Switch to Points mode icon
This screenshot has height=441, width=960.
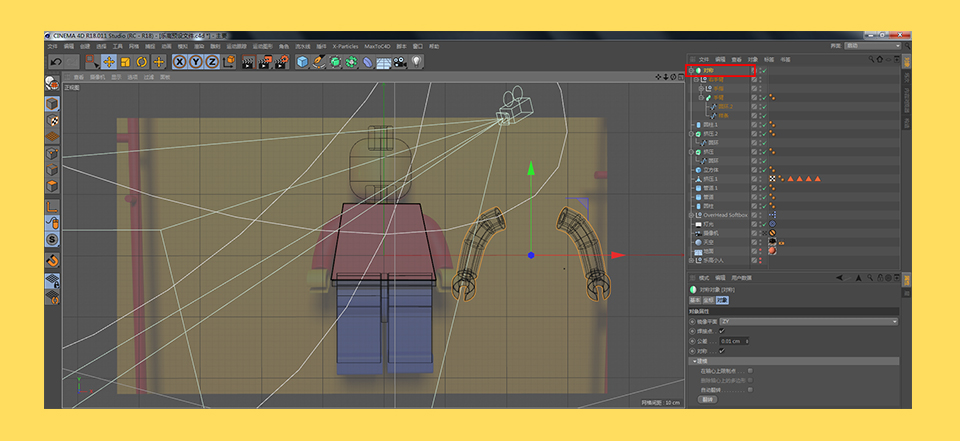point(52,153)
